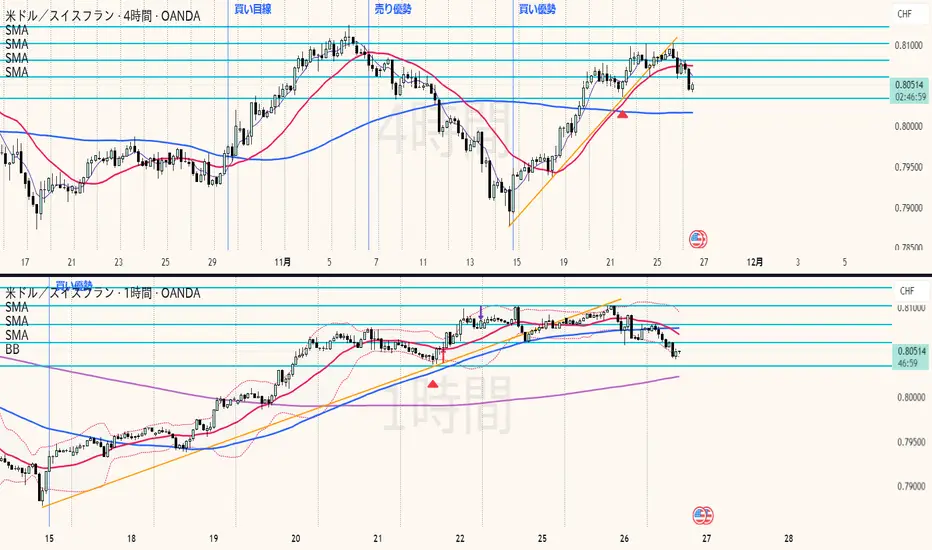Select the 売り優勢 vertical line label
This screenshot has width=932, height=550.
(x=393, y=9)
